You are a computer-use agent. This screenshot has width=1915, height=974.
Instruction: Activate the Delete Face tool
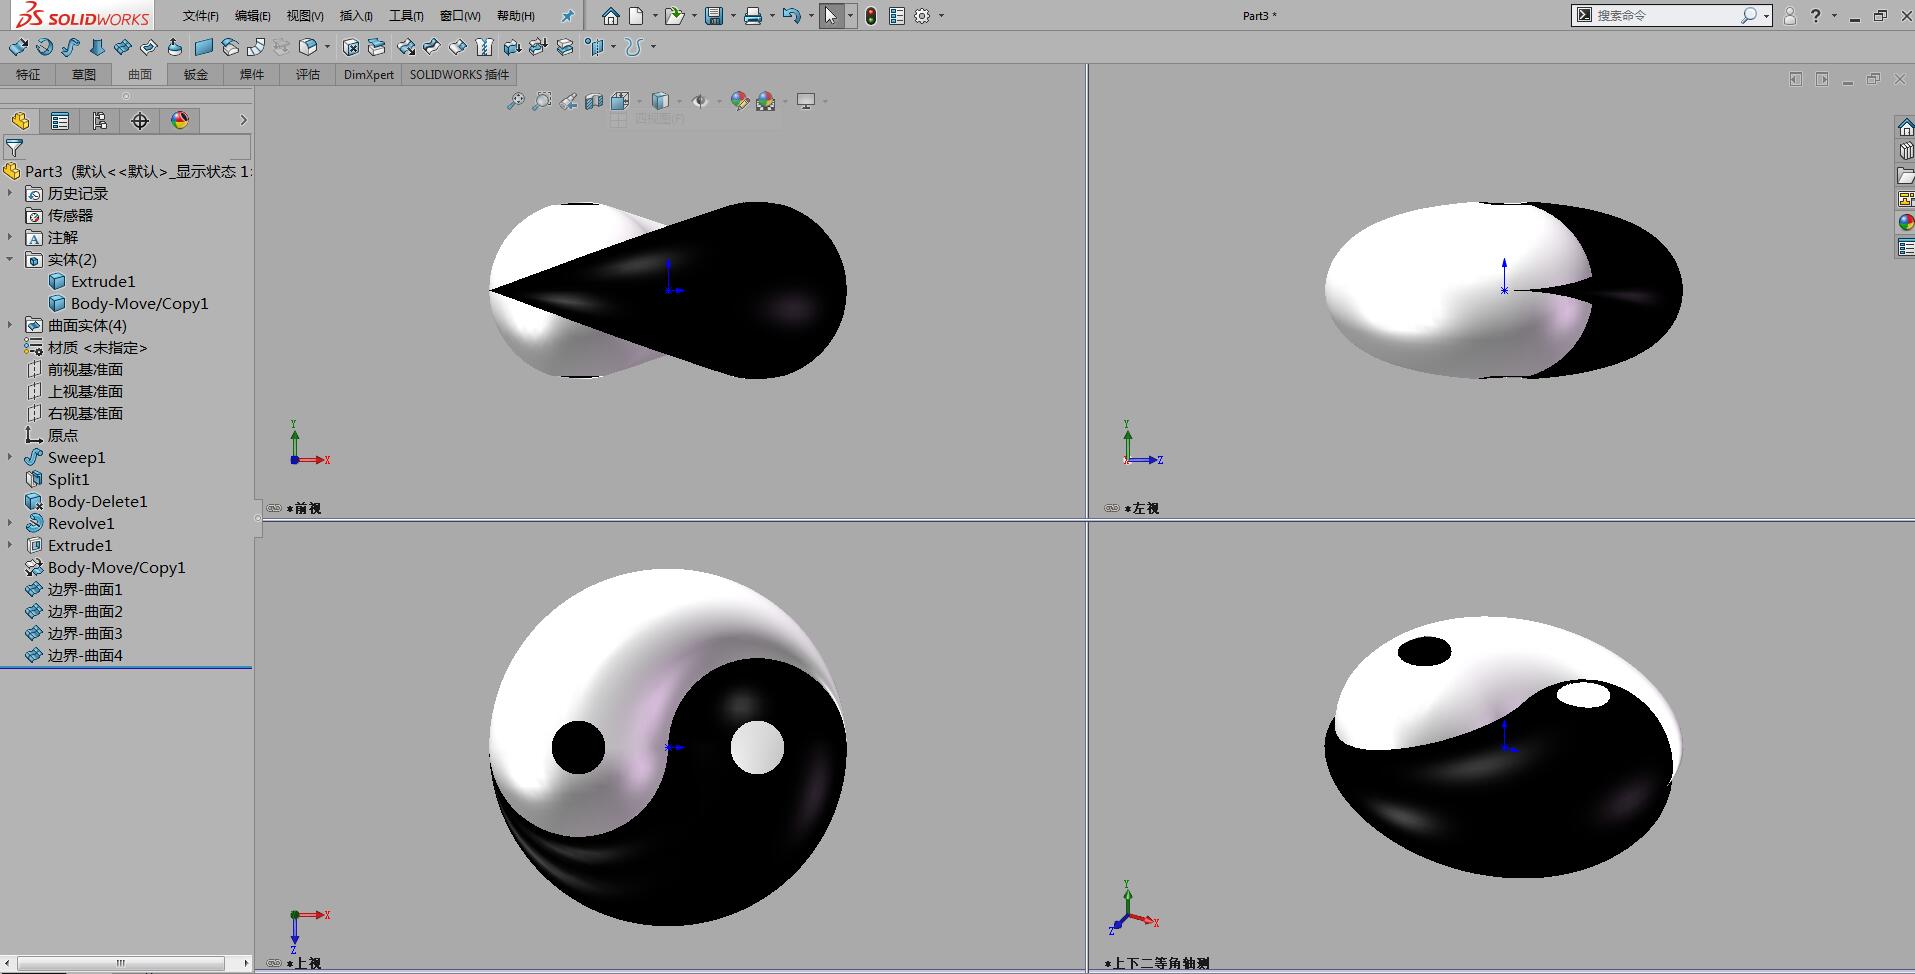click(x=351, y=47)
